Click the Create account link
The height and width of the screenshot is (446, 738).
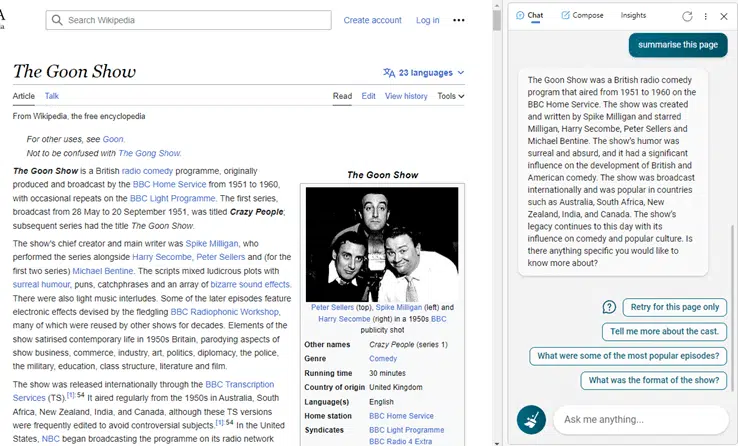[x=372, y=20]
